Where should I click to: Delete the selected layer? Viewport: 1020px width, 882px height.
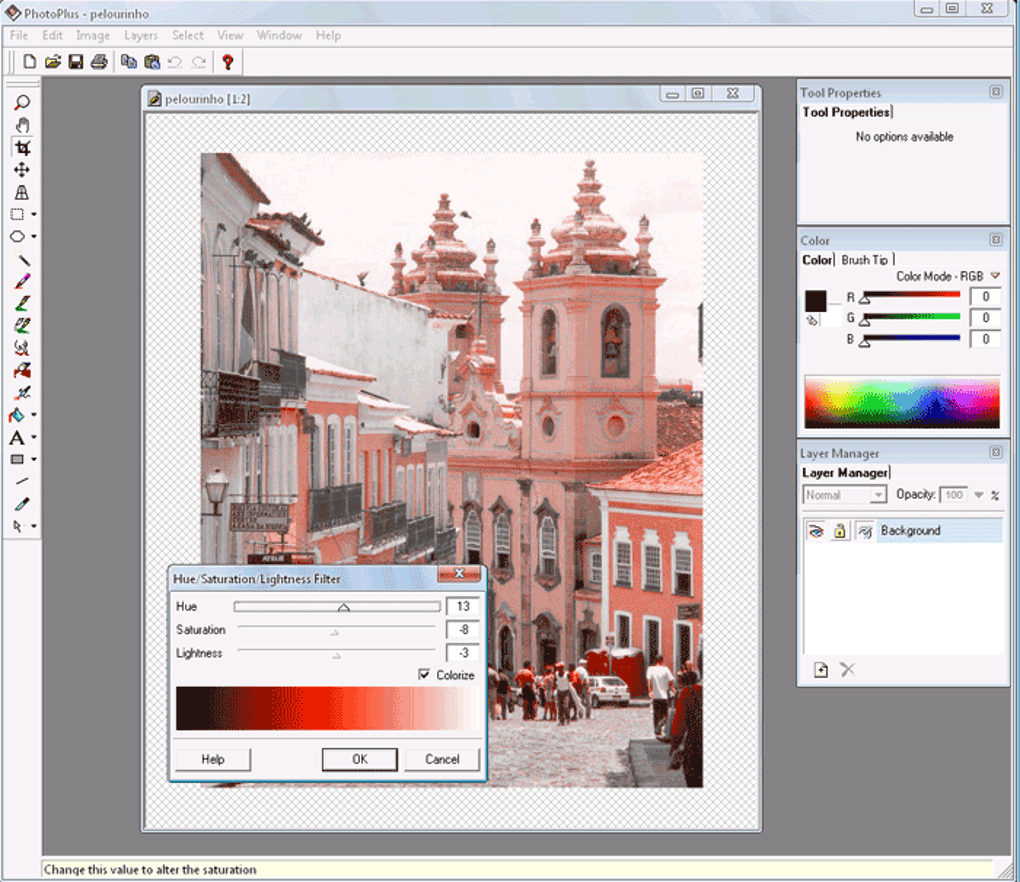tap(847, 669)
